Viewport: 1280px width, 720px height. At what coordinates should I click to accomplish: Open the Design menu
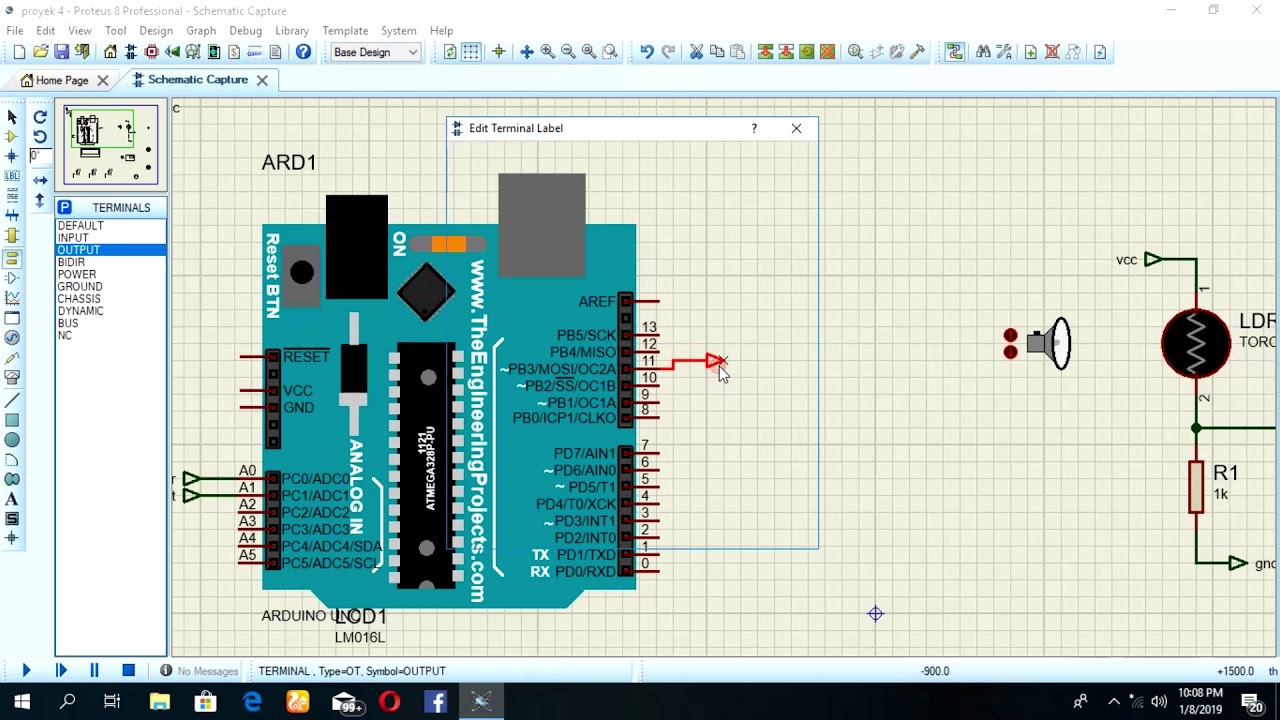point(156,30)
